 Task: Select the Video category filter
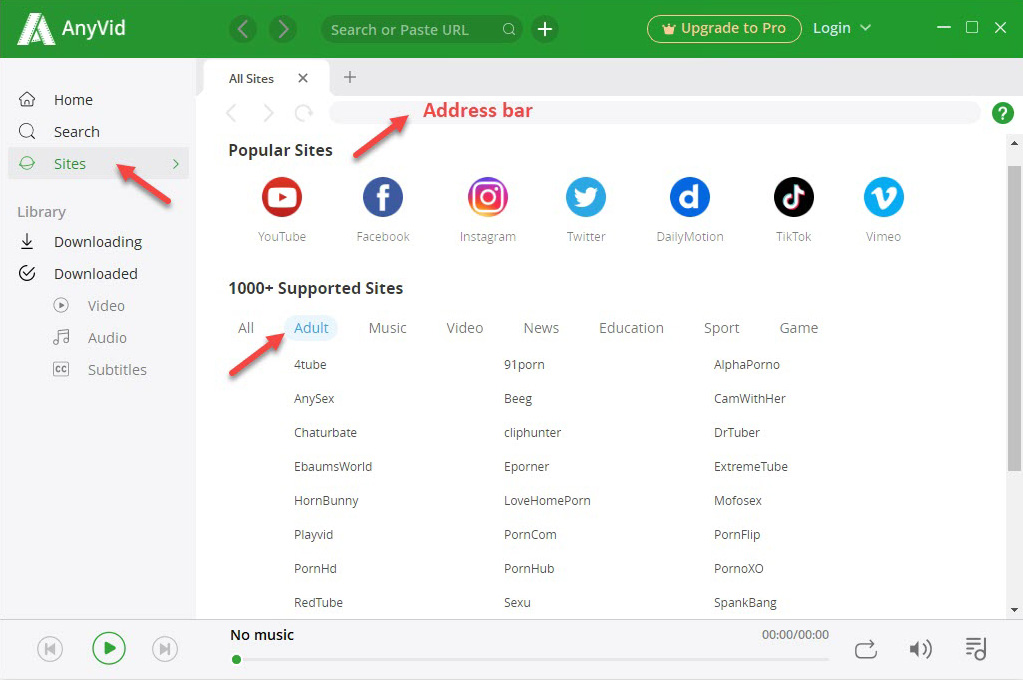pyautogui.click(x=465, y=328)
